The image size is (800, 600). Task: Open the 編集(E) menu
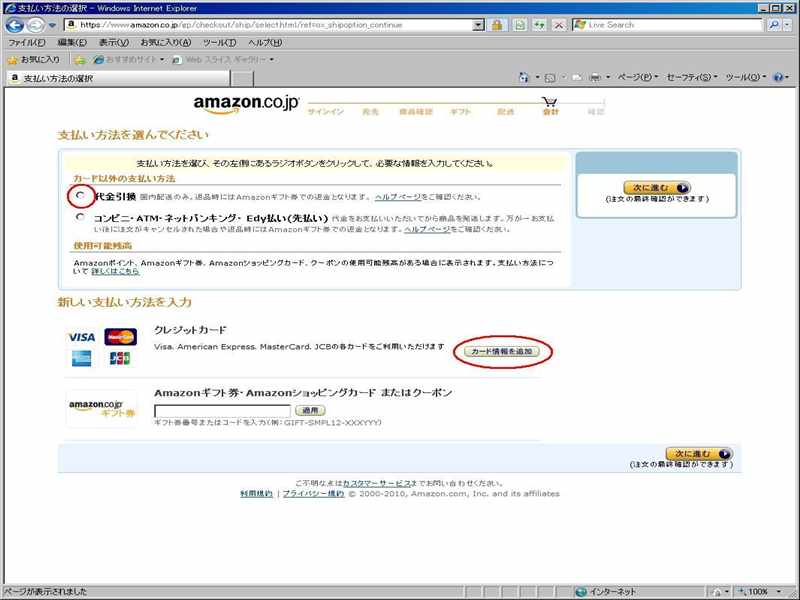point(72,43)
